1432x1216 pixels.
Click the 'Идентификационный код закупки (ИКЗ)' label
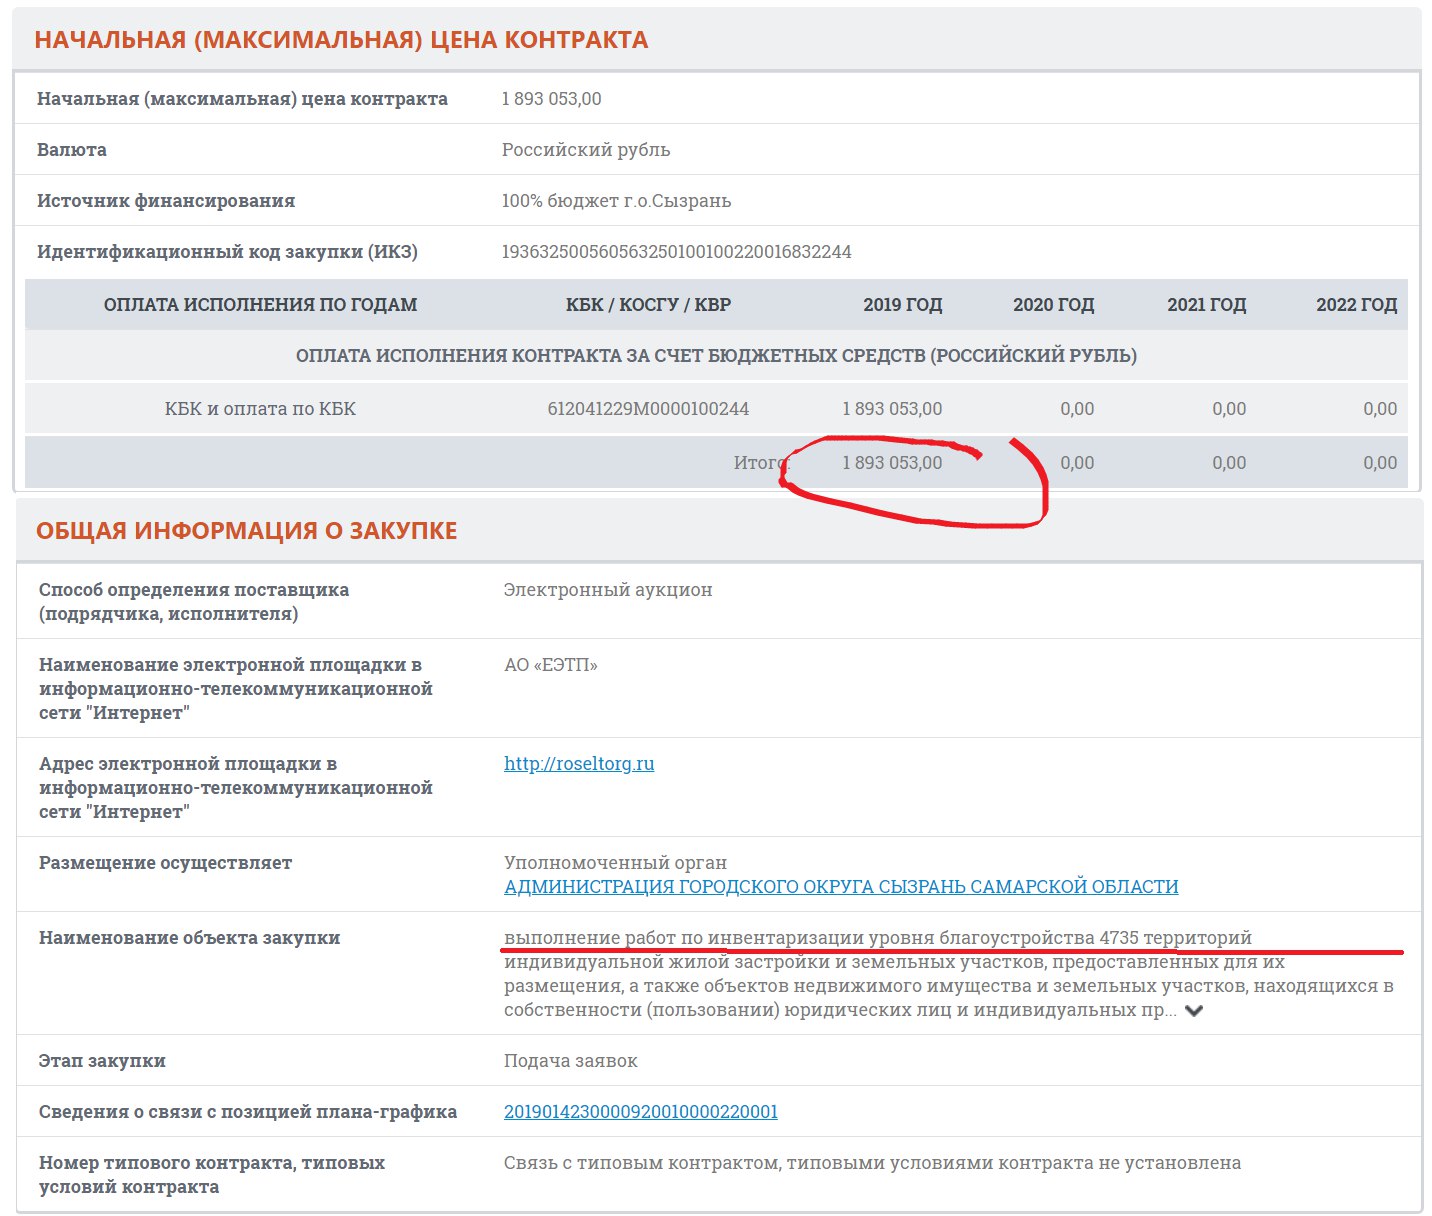click(227, 252)
